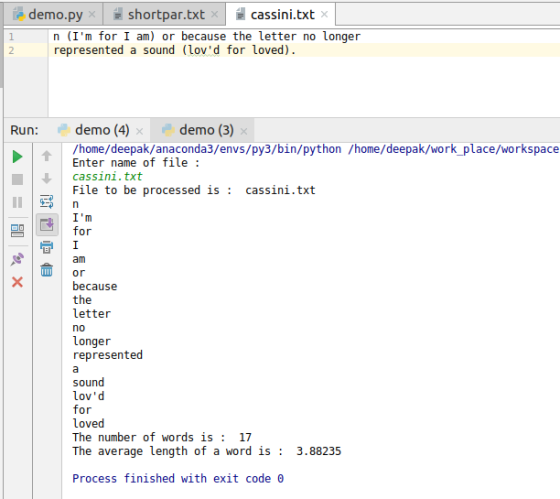The height and width of the screenshot is (499, 560).
Task: Click the text file icon on cassini.txt tab
Action: pos(241,15)
